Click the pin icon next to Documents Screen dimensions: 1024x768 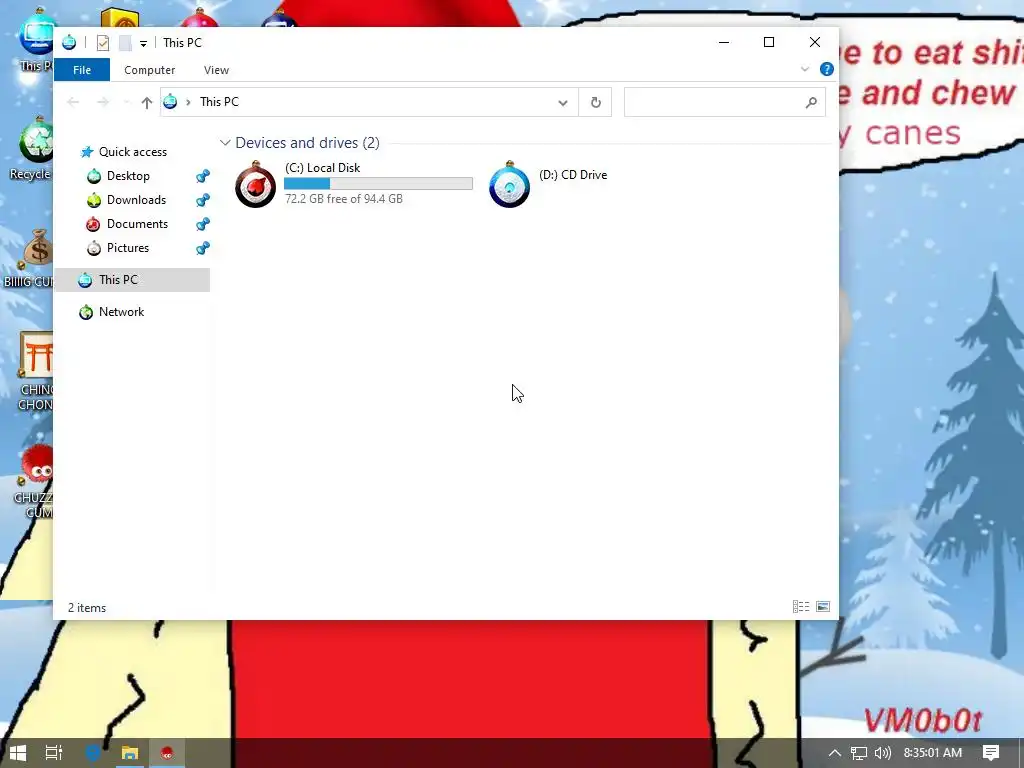203,224
